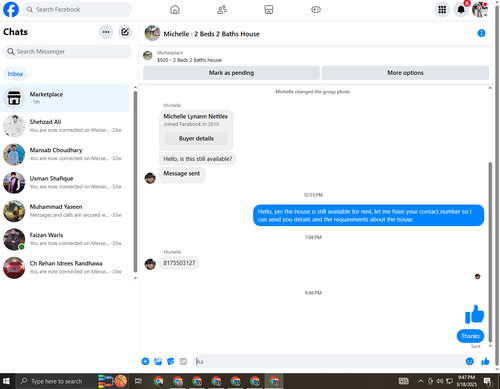This screenshot has height=389, width=500.
Task: Open Buyer details button
Action: [196, 138]
